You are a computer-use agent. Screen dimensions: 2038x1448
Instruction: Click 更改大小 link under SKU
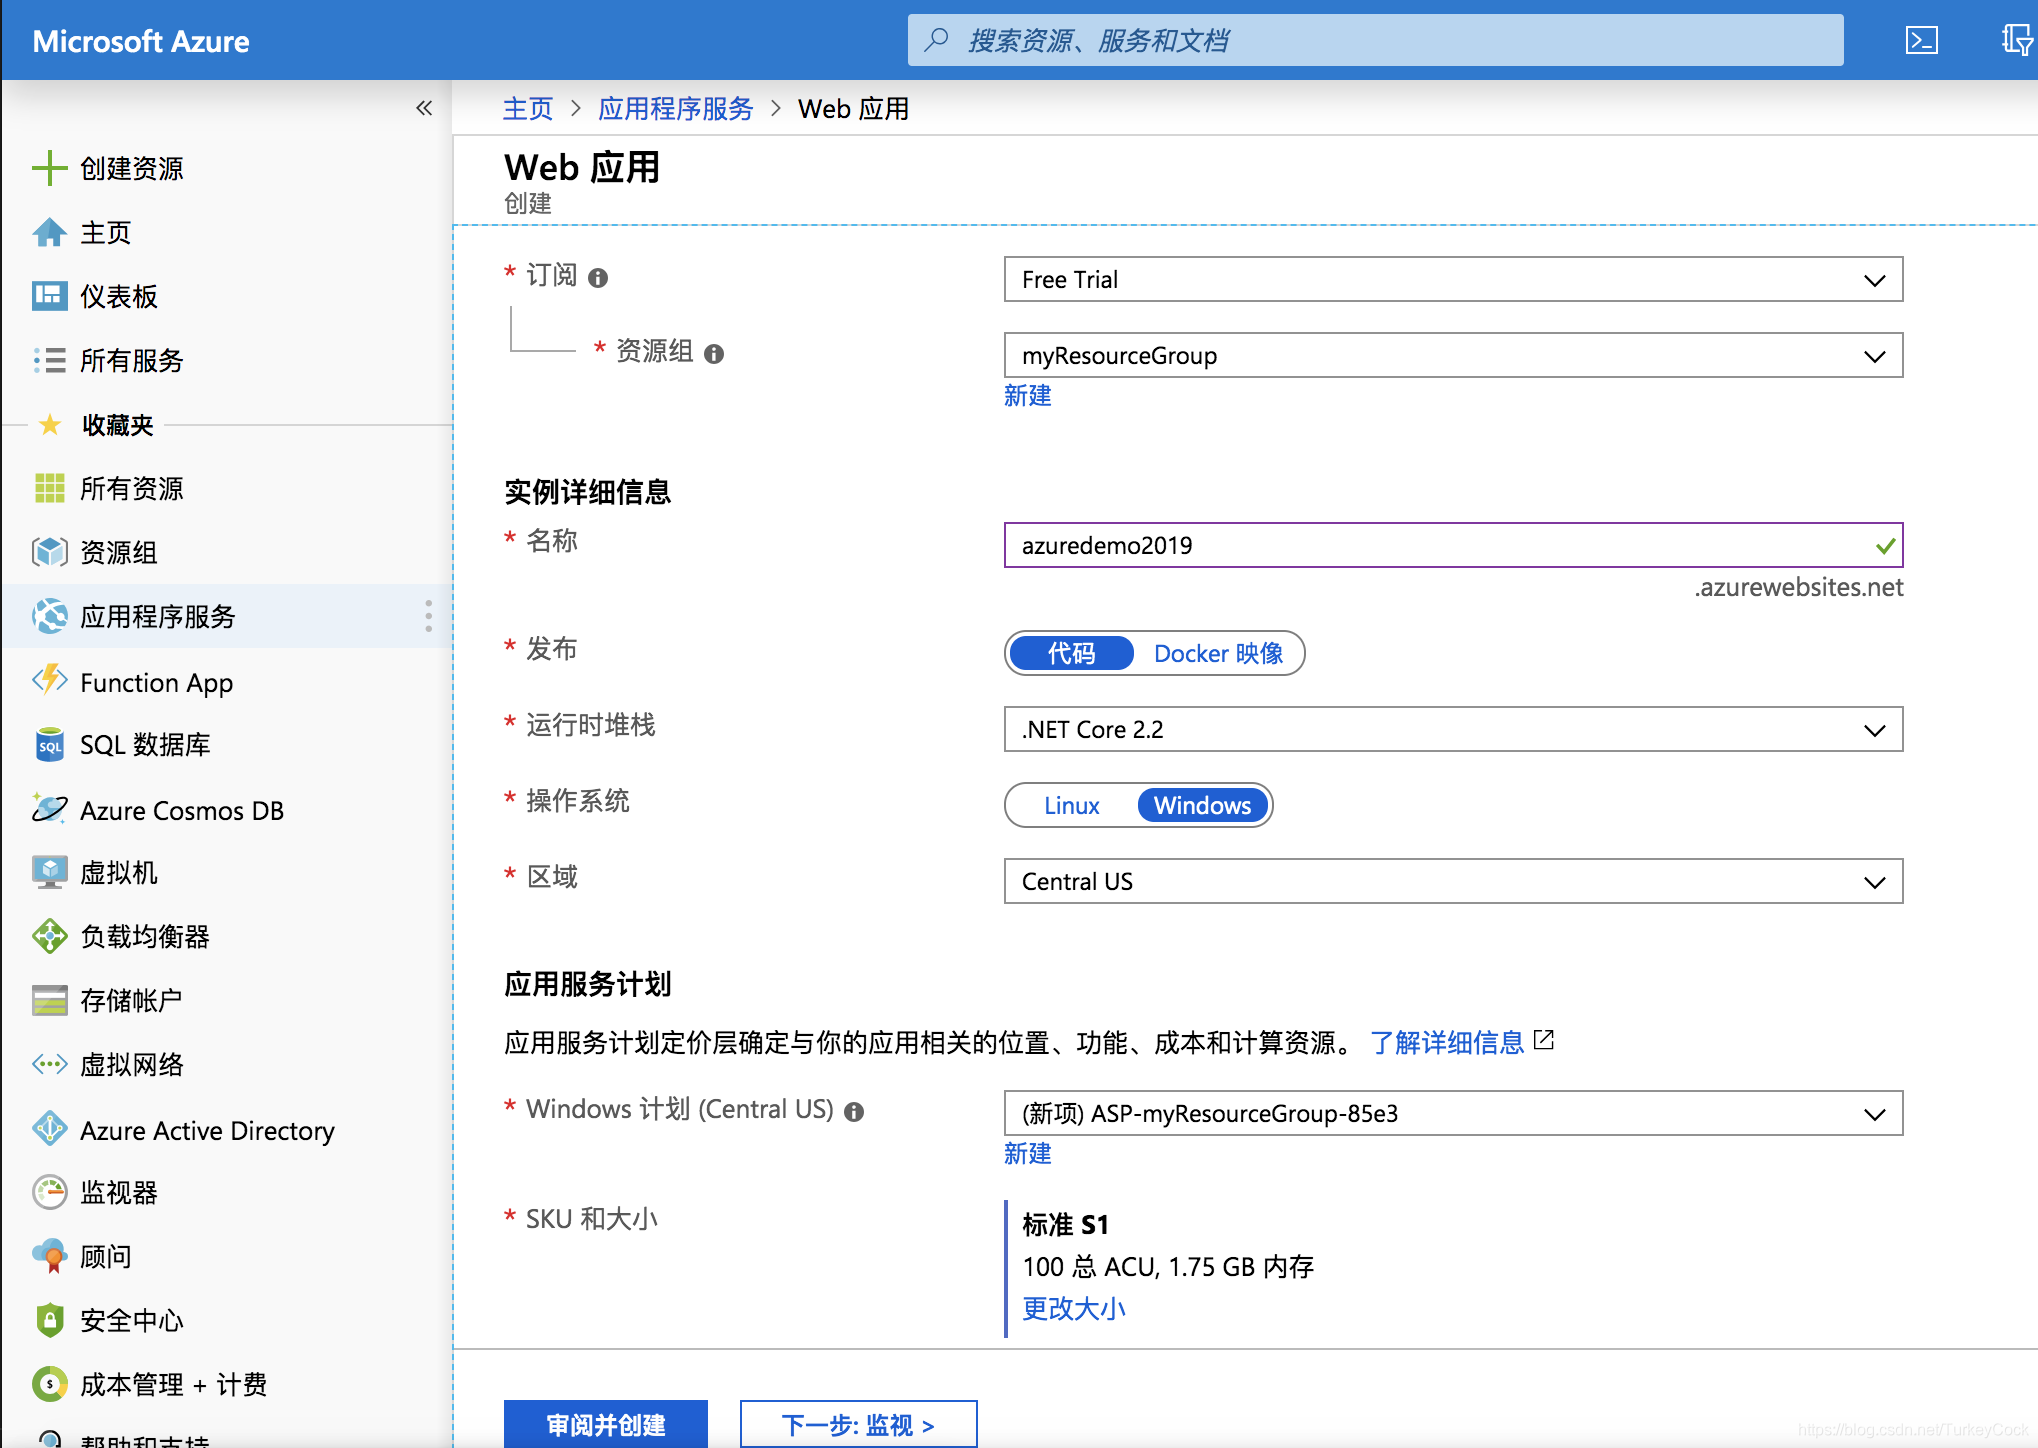[1074, 1308]
